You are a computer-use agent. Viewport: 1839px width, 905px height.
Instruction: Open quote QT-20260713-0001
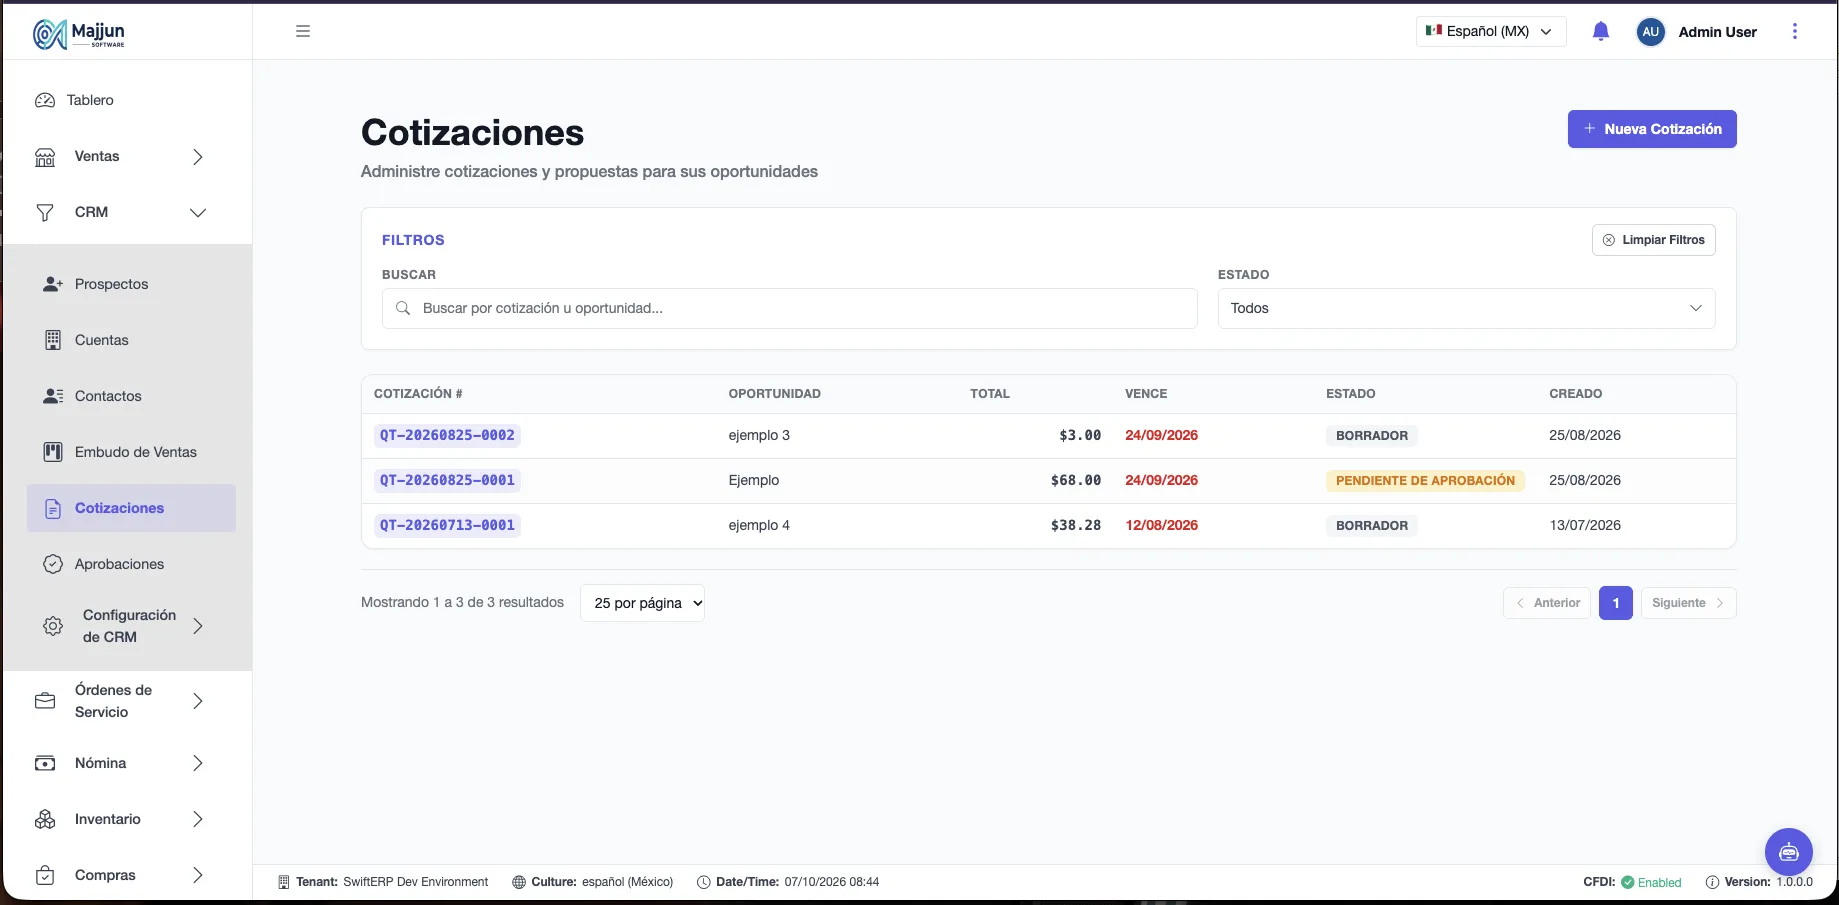click(447, 525)
